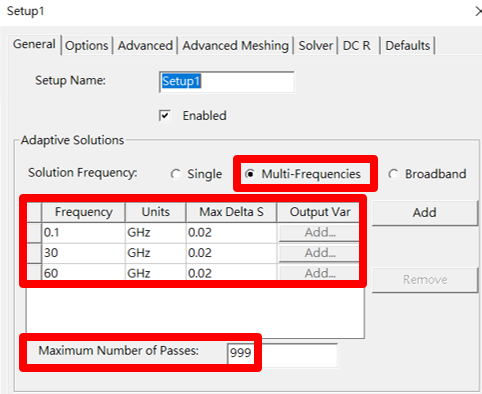Open the DC R tab
The width and height of the screenshot is (482, 394).
click(358, 46)
